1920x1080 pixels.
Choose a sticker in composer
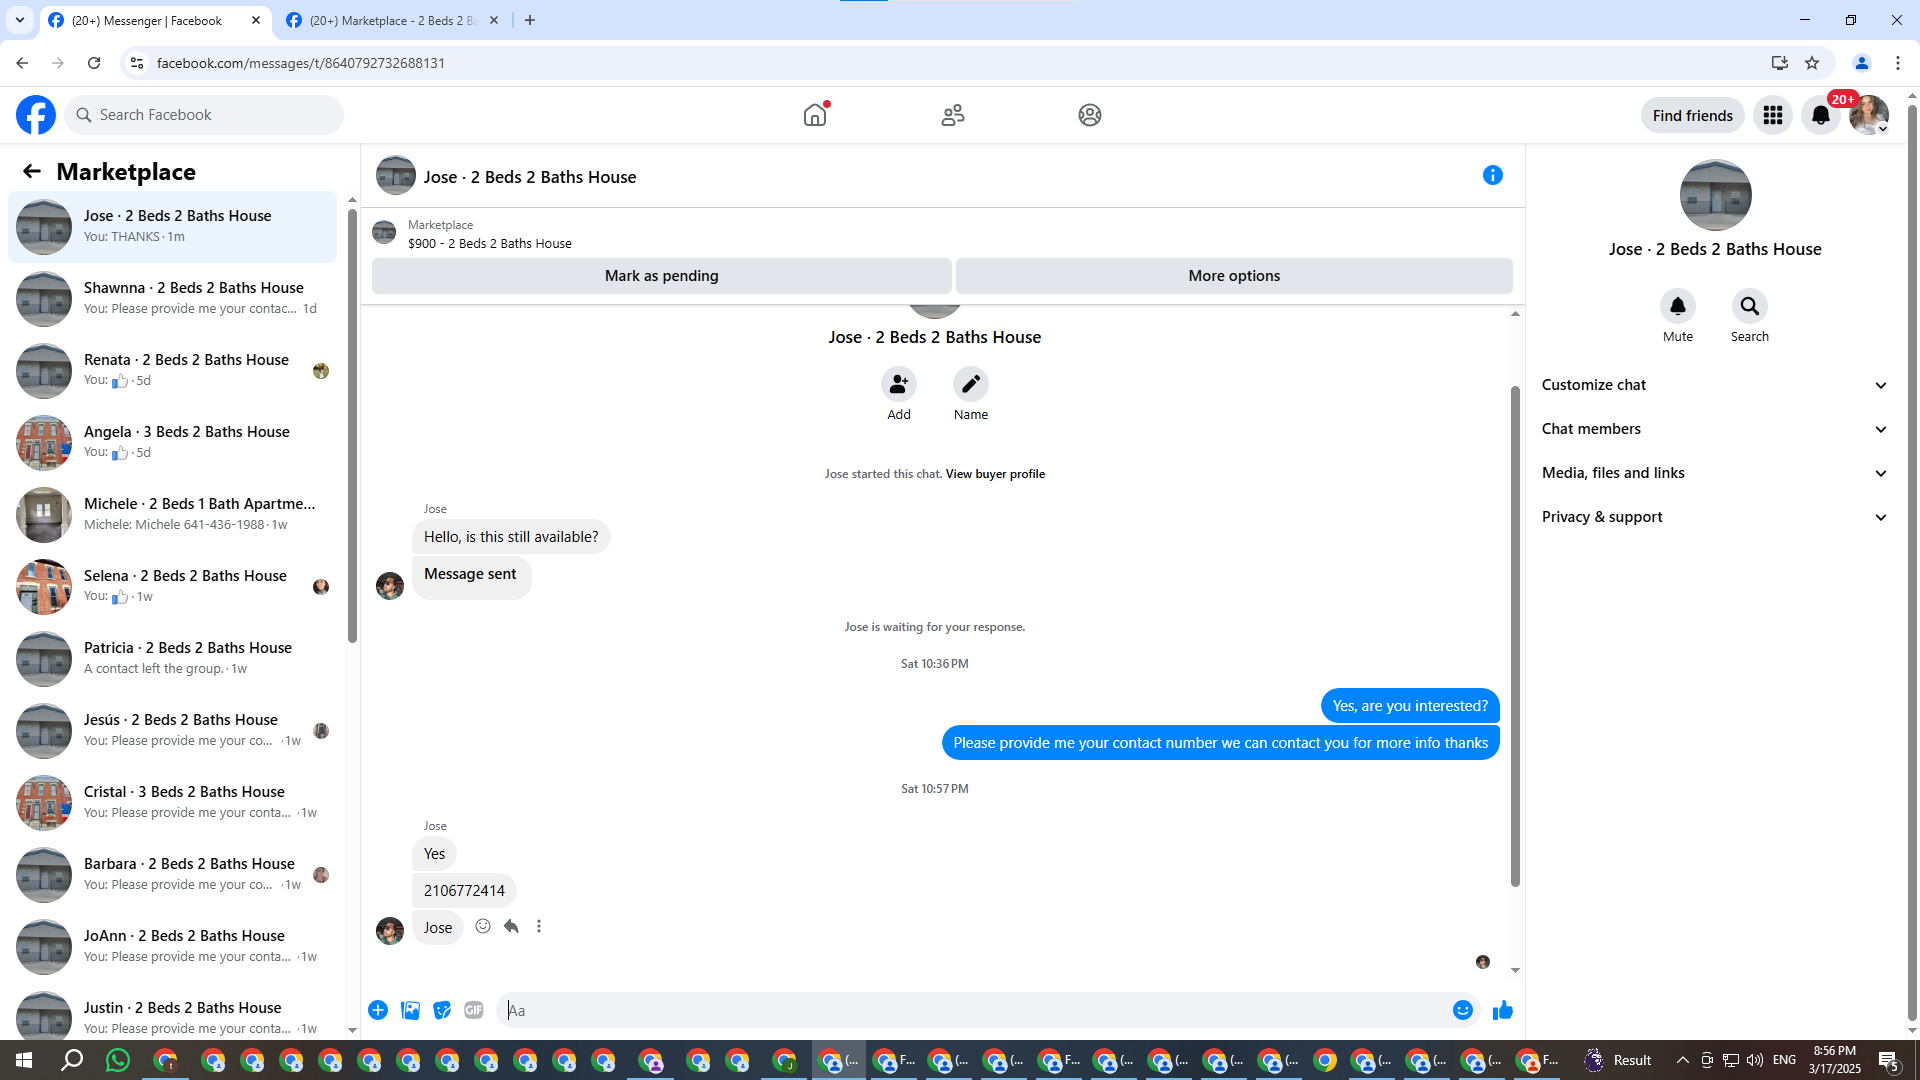click(442, 1010)
